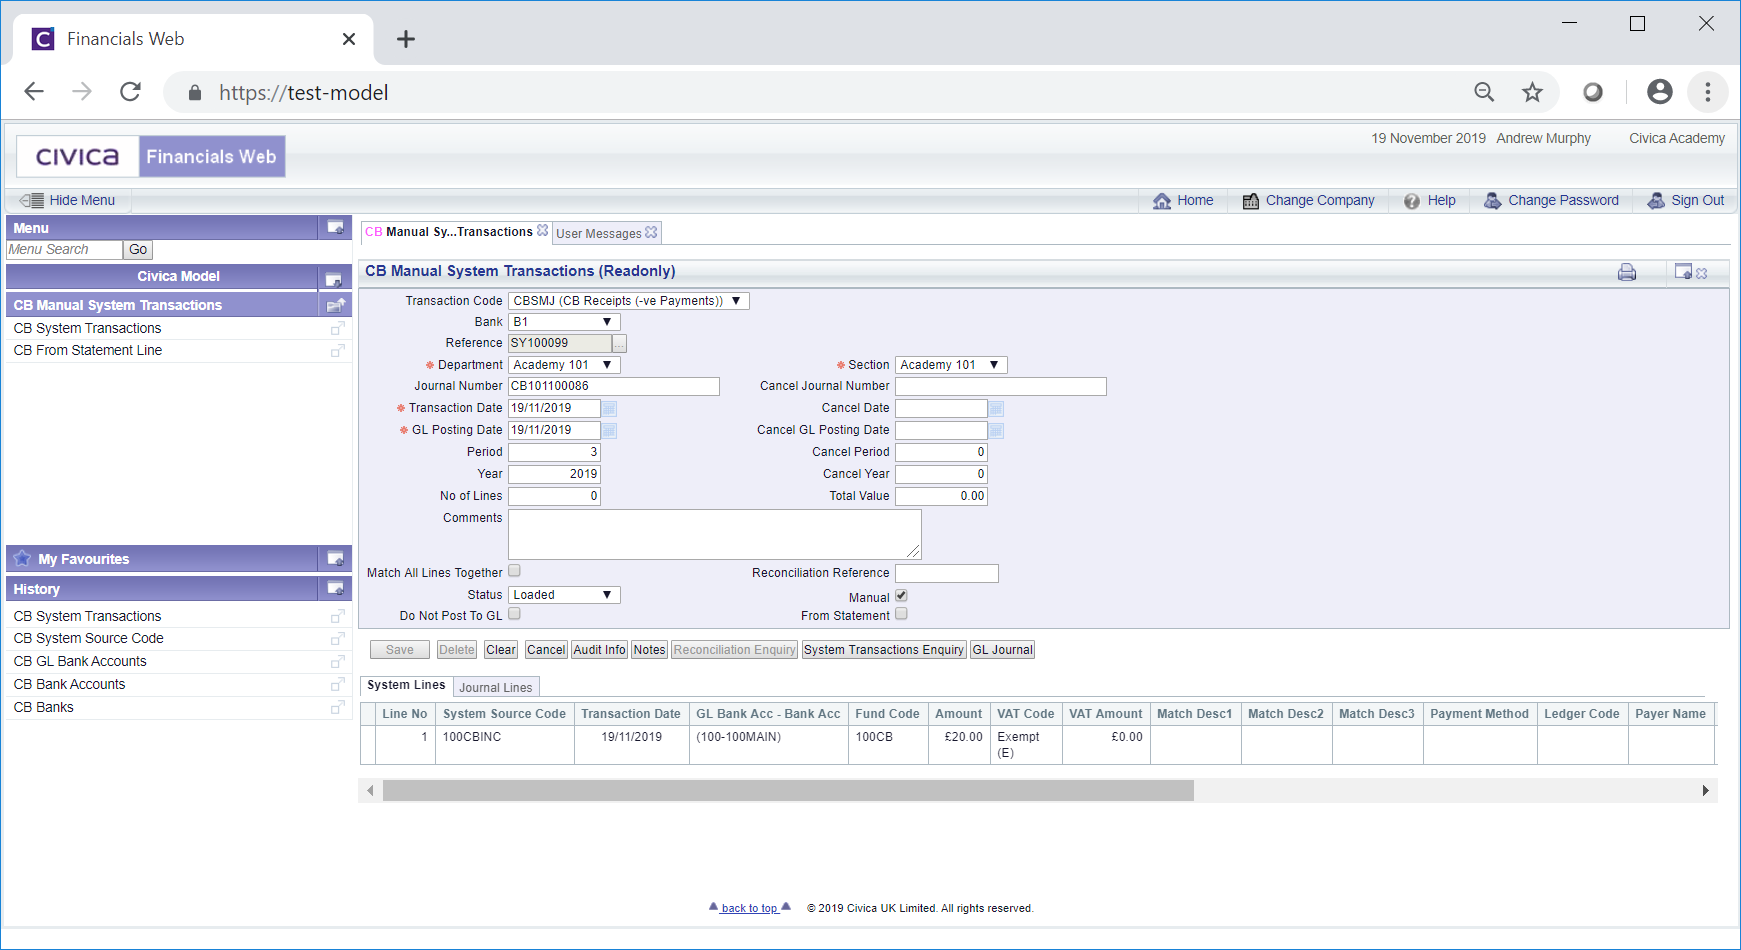Open the Bank B1 dropdown
Screen dimensions: 1741x950
565,322
